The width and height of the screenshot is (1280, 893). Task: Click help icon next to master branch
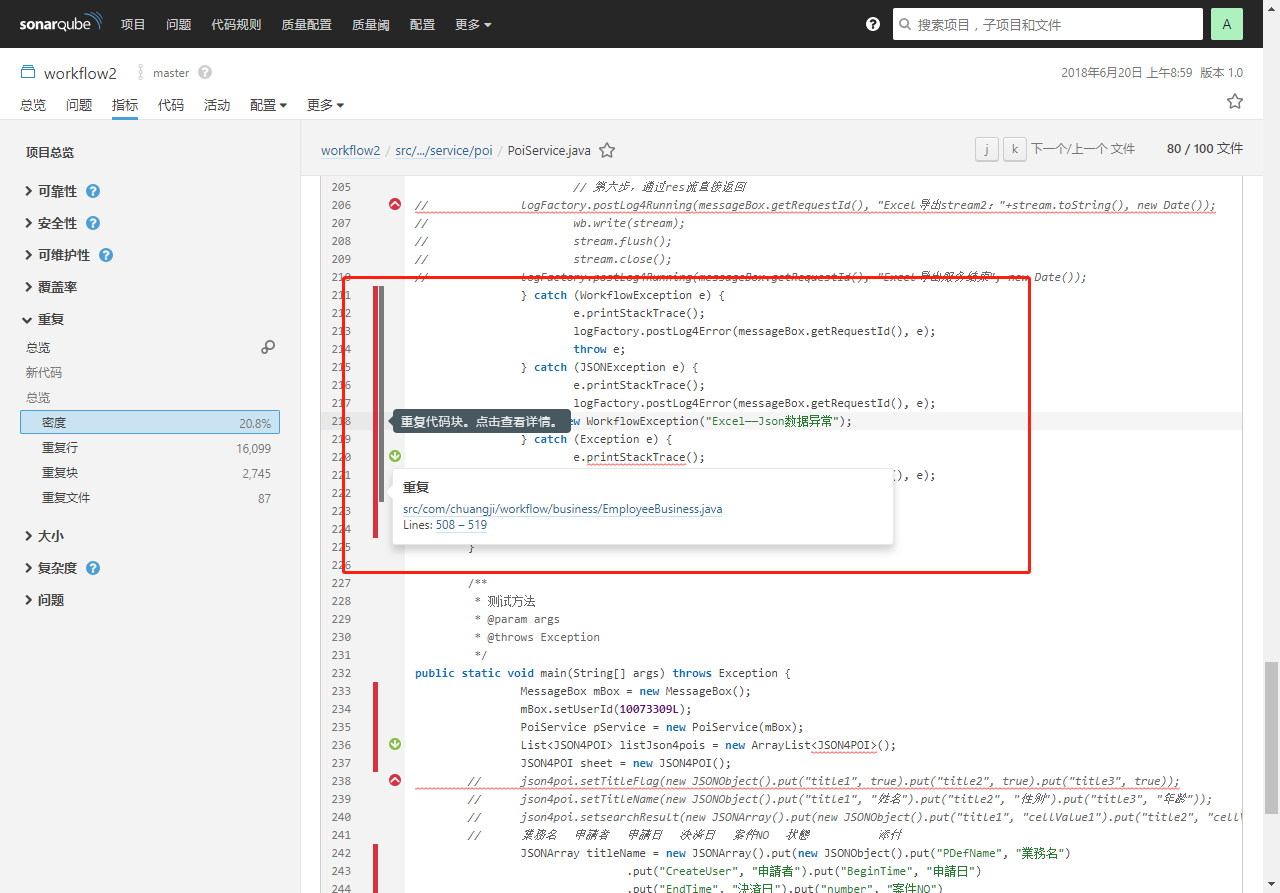point(205,73)
